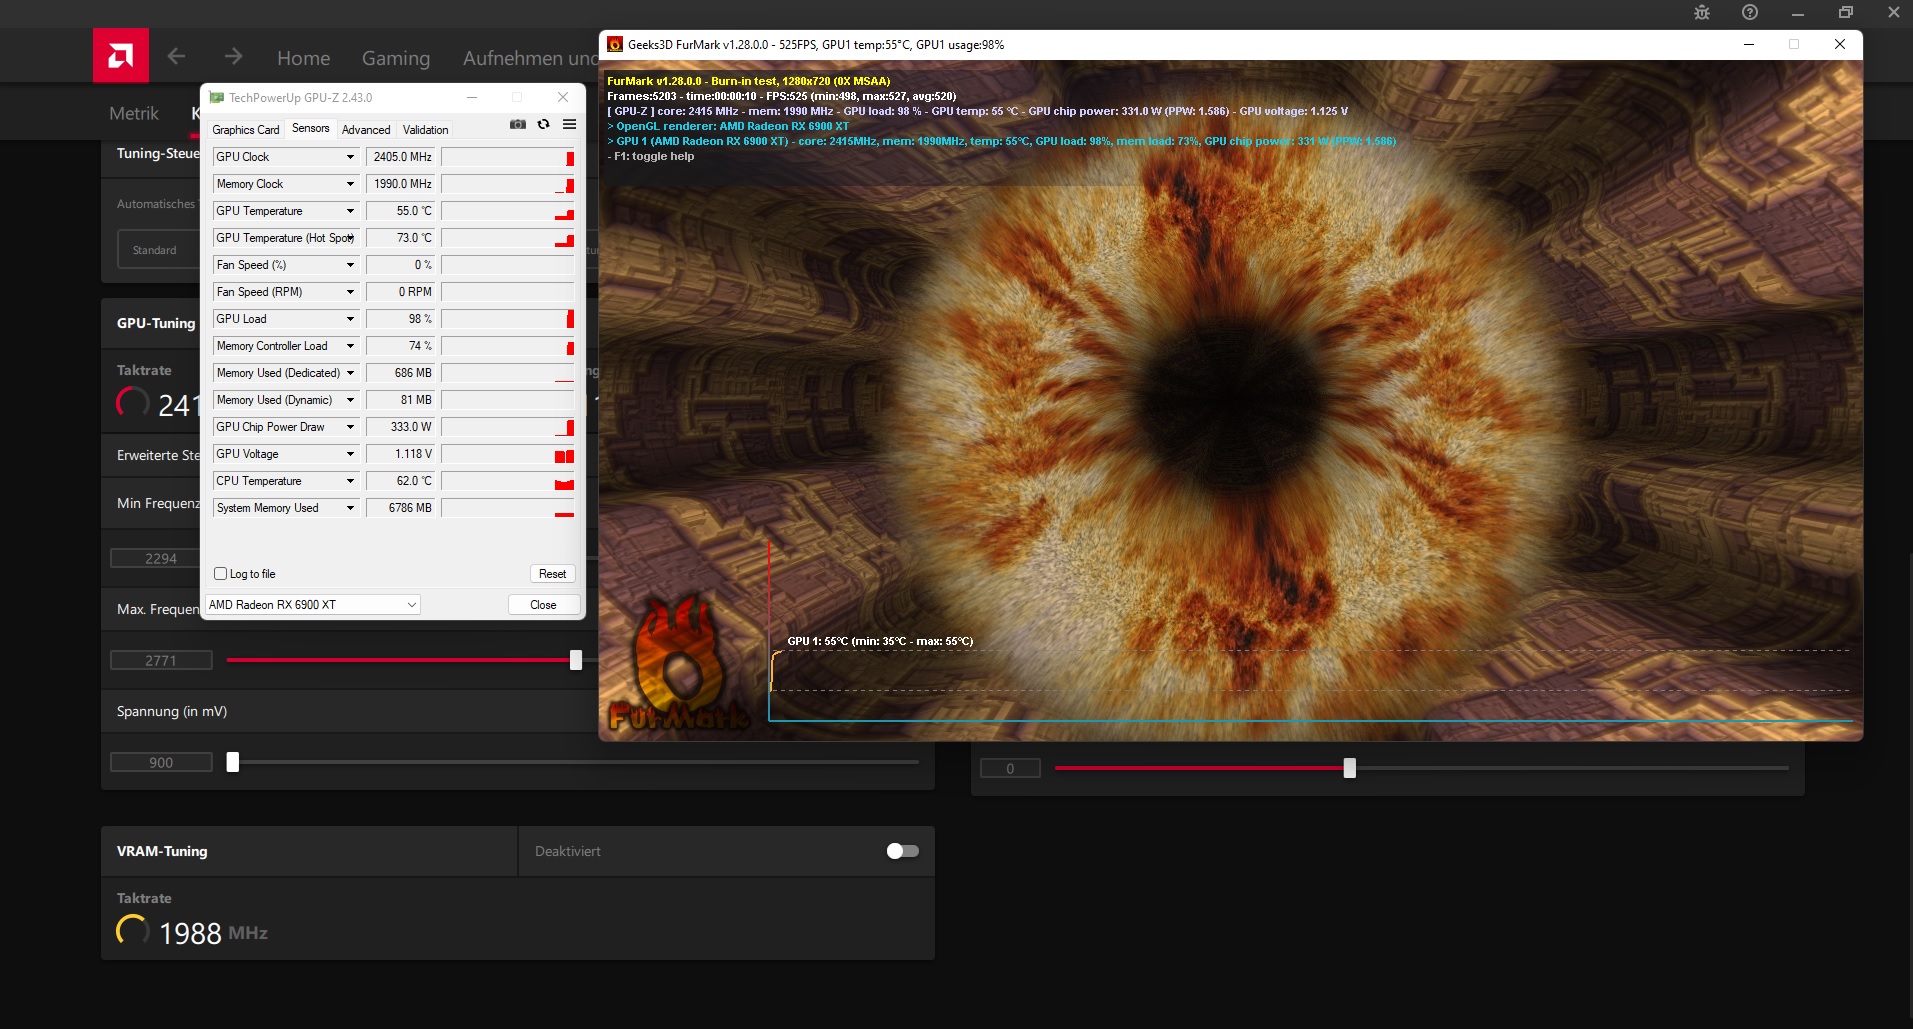Open the bug report icon
Screen dimensions: 1913x1029
1702,13
